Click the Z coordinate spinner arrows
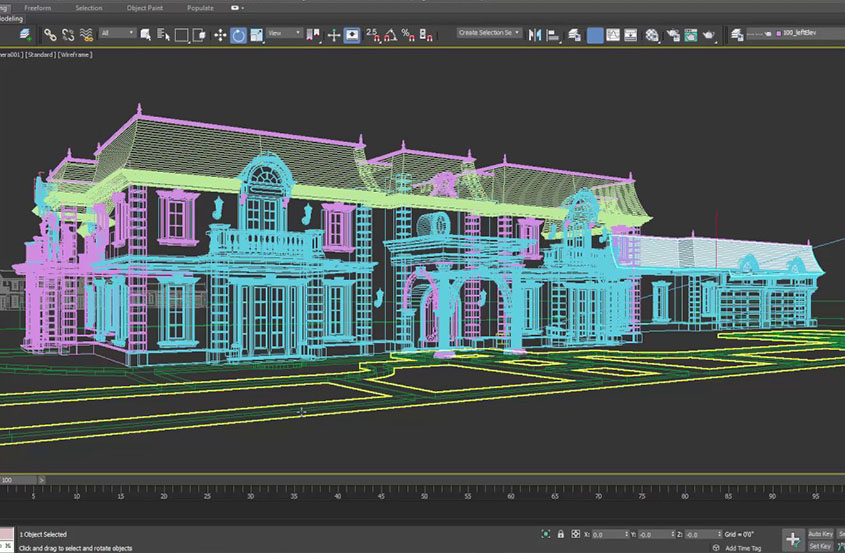The image size is (845, 553). pos(719,535)
